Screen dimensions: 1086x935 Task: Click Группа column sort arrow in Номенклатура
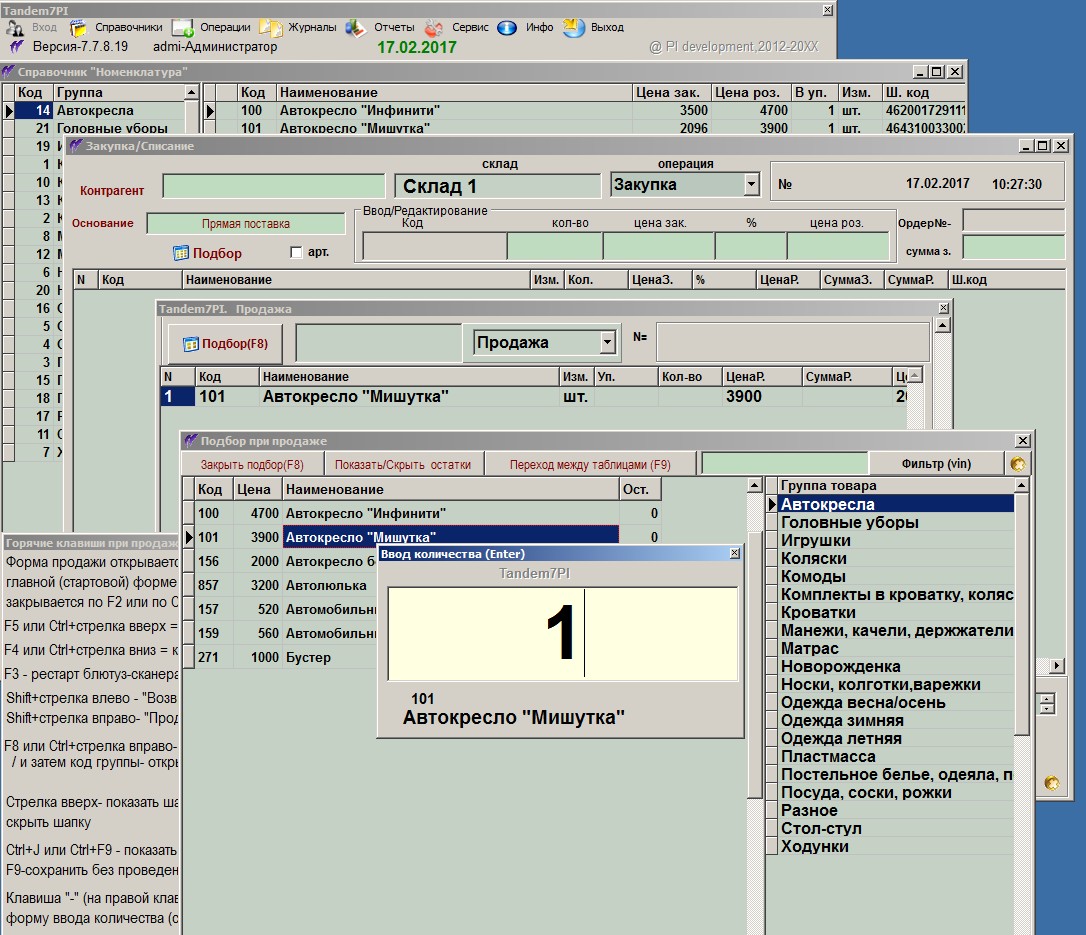coord(191,92)
